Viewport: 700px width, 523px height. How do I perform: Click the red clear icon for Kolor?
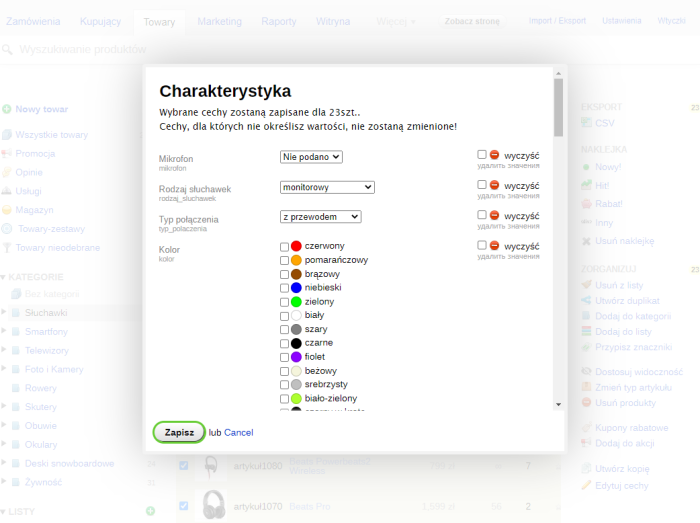494,245
